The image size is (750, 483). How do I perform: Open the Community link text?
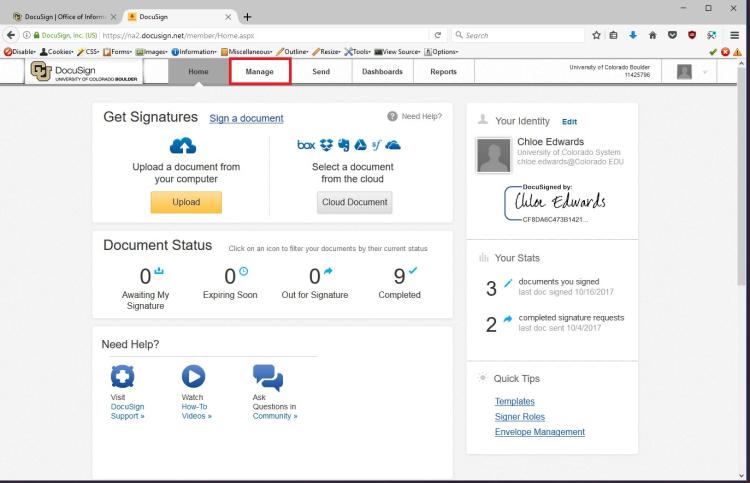point(275,416)
